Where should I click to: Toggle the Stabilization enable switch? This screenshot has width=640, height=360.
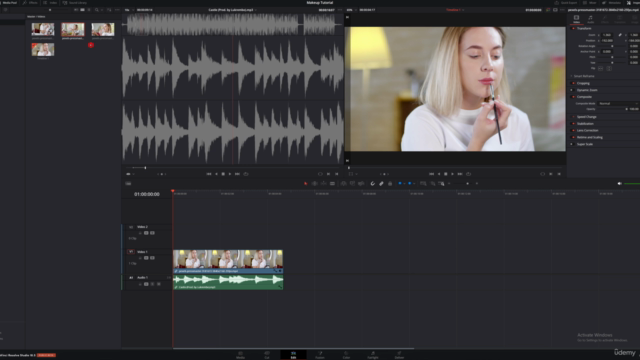[573, 124]
